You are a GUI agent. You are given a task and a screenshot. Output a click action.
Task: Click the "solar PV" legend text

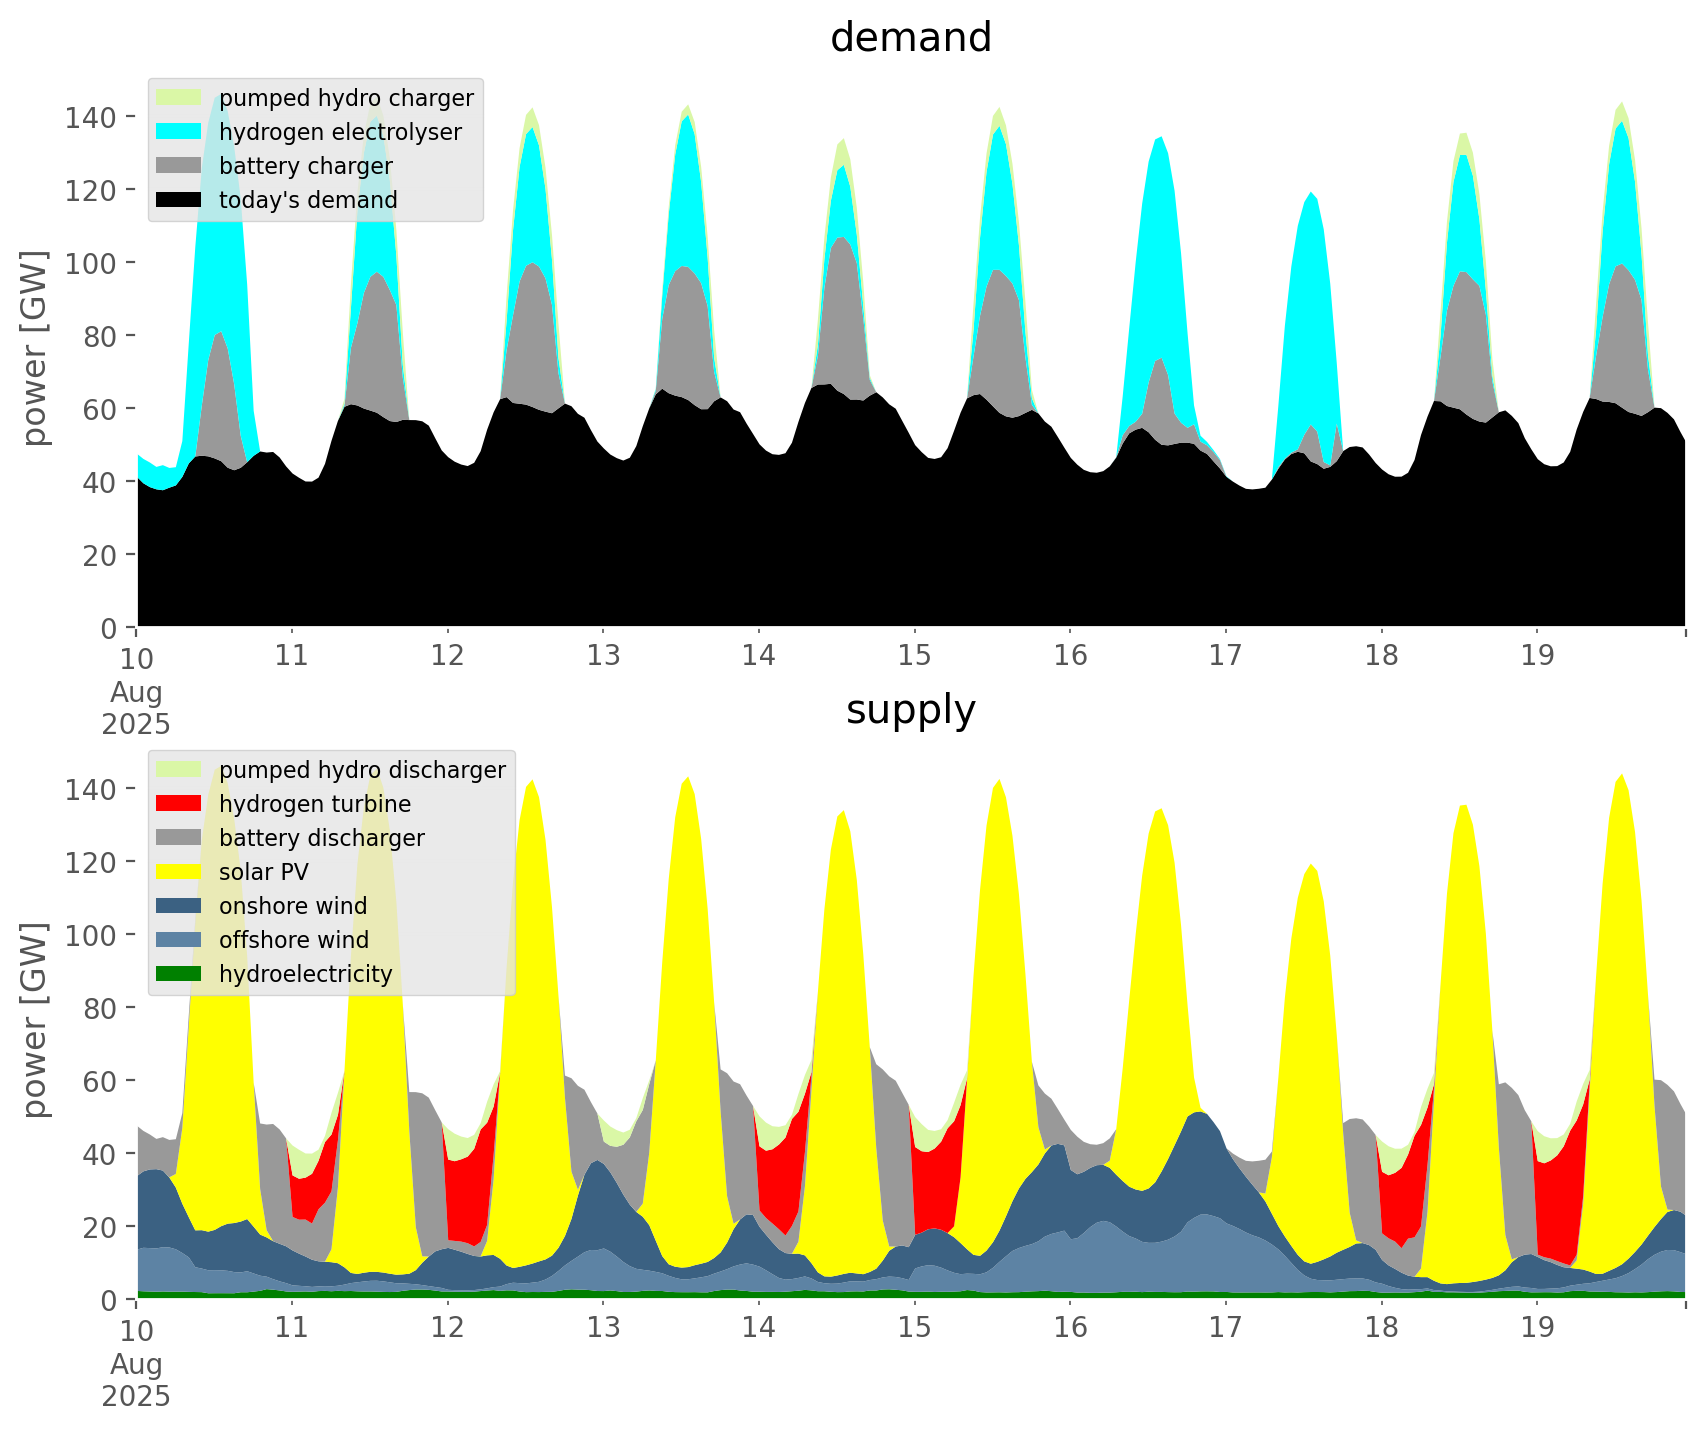tap(264, 872)
